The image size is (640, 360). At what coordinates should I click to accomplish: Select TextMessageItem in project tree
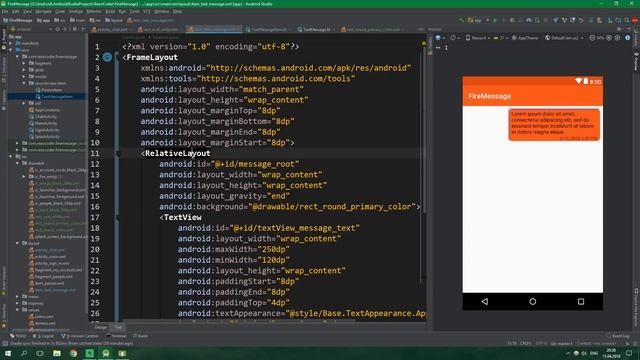[x=53, y=97]
